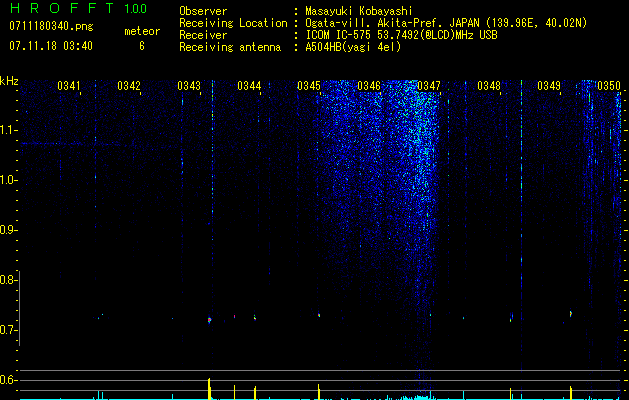
Task: Click the 0343 time marker
Action: click(x=189, y=86)
